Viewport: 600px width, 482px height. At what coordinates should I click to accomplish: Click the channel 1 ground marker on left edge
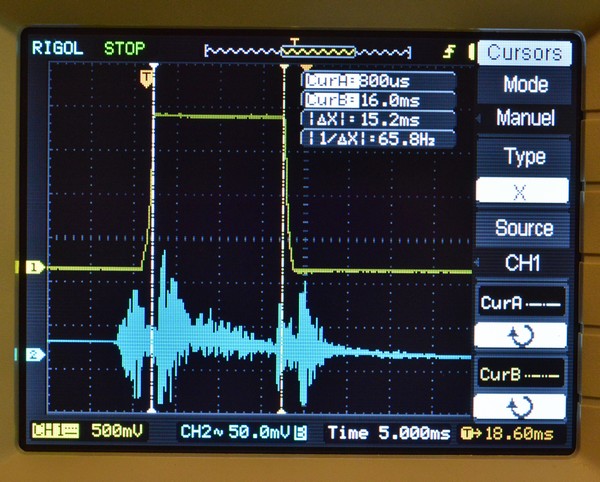[x=34, y=268]
